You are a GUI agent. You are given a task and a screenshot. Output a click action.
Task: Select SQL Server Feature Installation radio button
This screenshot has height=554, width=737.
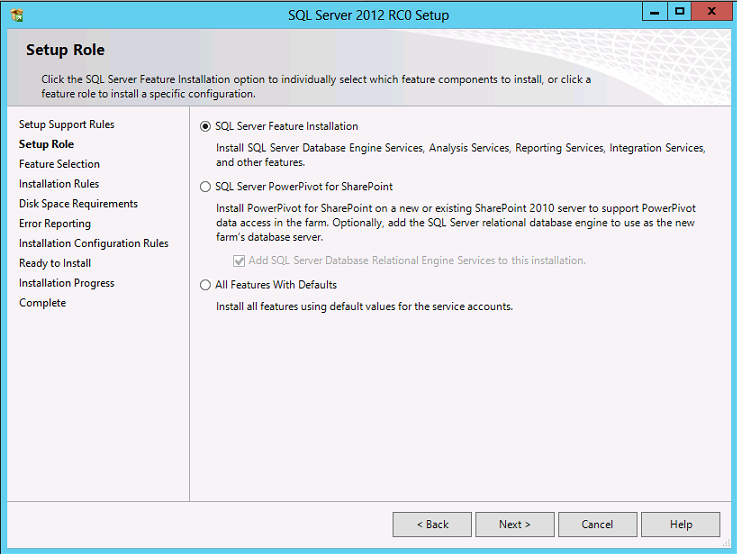pos(205,126)
